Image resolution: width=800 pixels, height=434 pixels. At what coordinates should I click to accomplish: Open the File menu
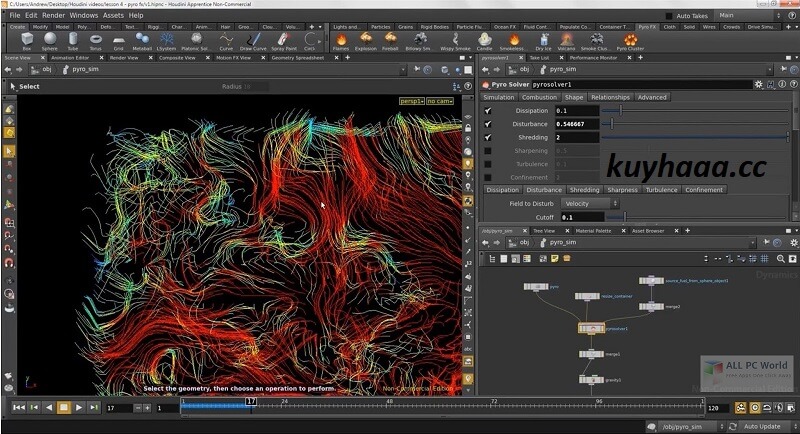pyautogui.click(x=15, y=15)
